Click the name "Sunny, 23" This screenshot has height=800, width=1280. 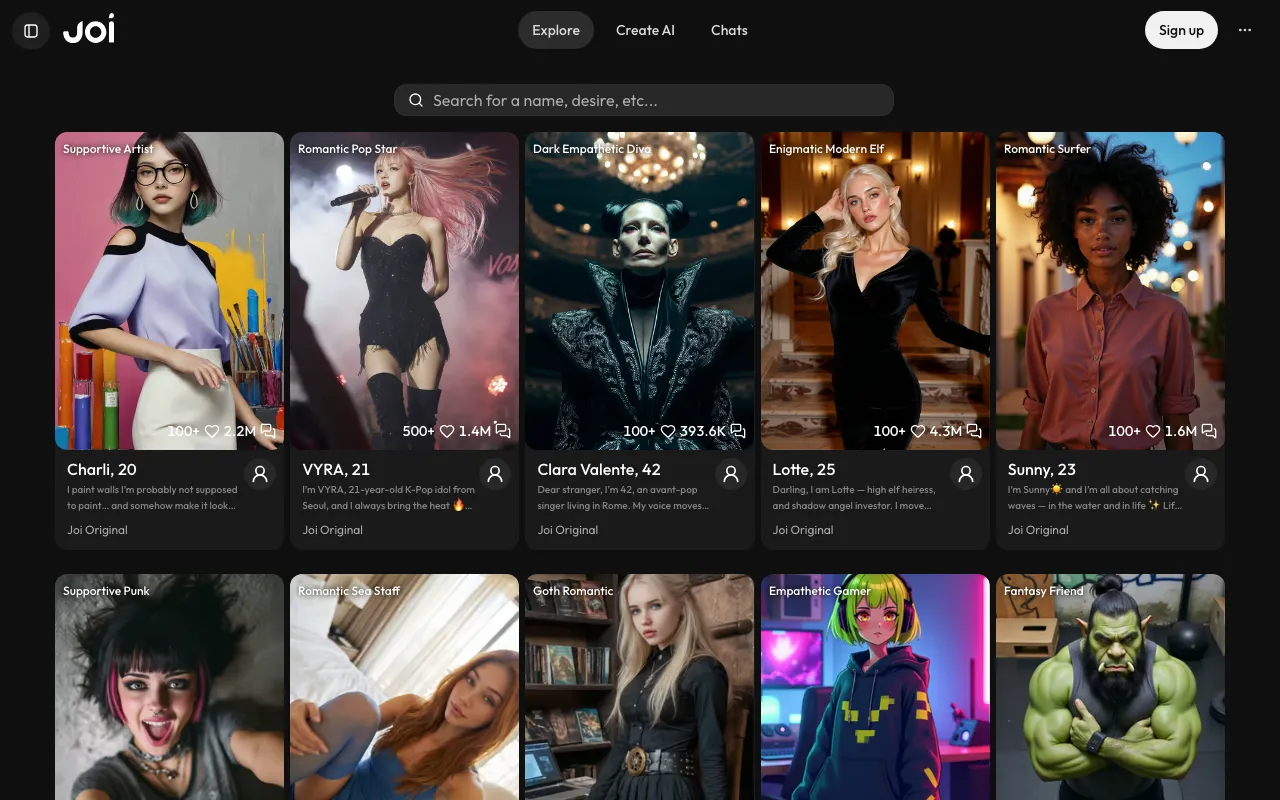[1042, 469]
